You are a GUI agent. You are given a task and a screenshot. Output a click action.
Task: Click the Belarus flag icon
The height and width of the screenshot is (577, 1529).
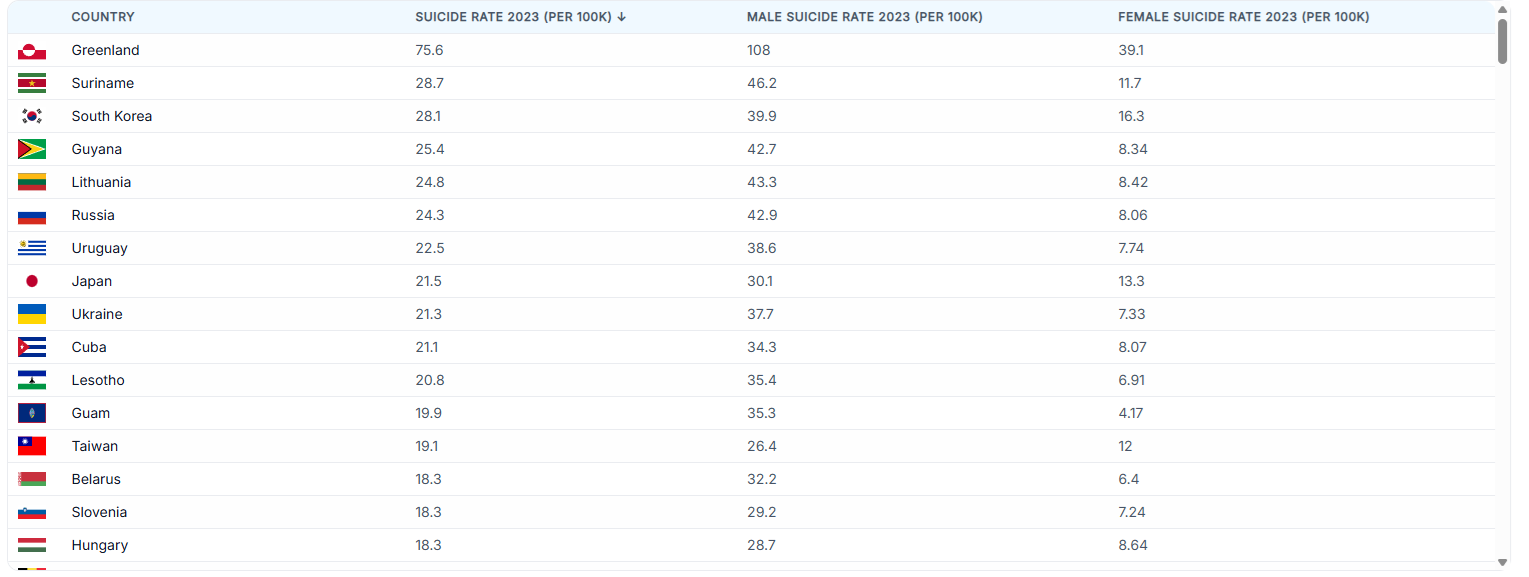click(32, 480)
